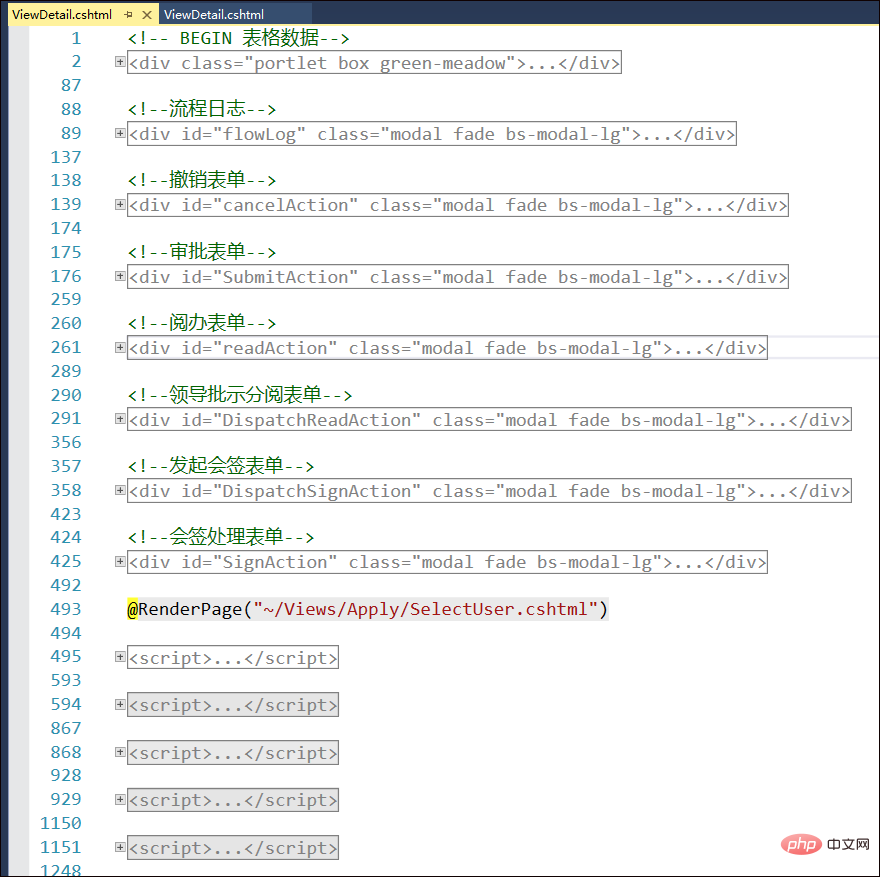This screenshot has width=880, height=877.
Task: Click the collapsed flowLog div code
Action: pyautogui.click(x=432, y=134)
